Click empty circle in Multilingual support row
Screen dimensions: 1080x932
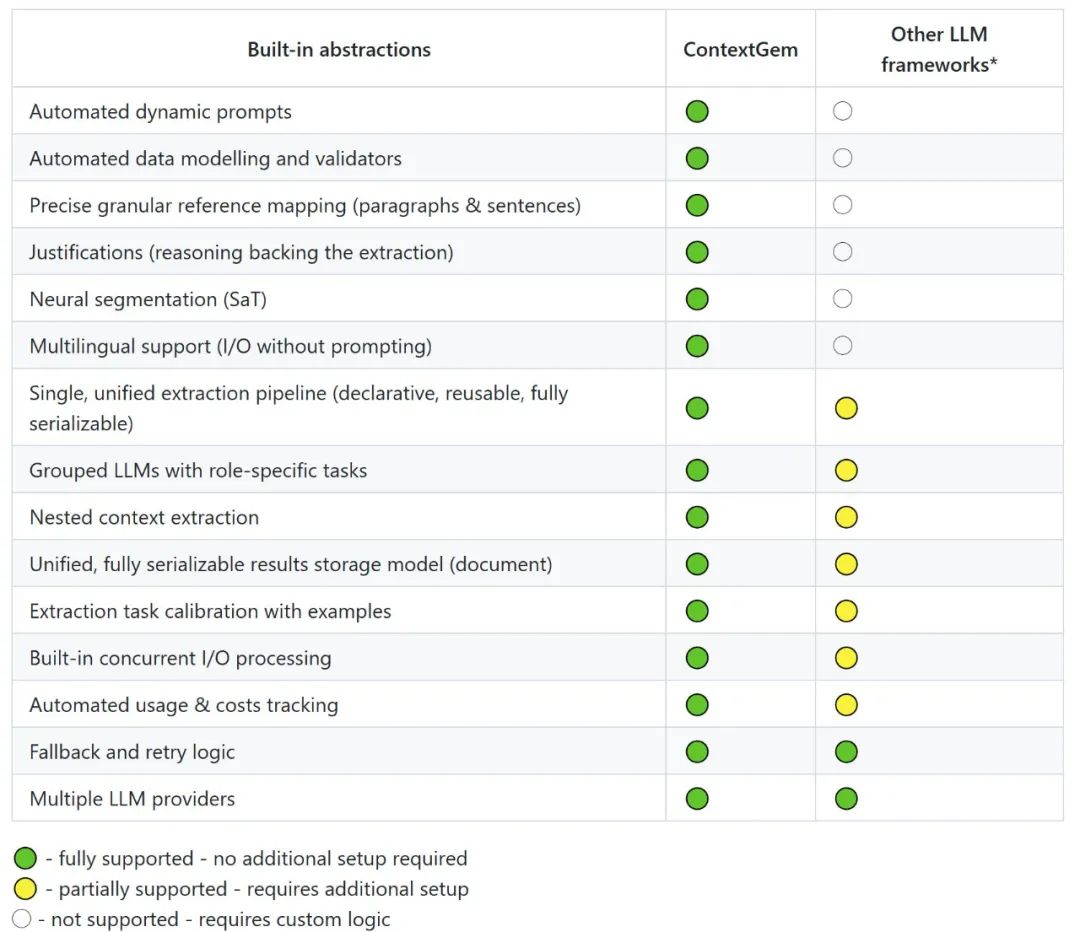pos(842,346)
